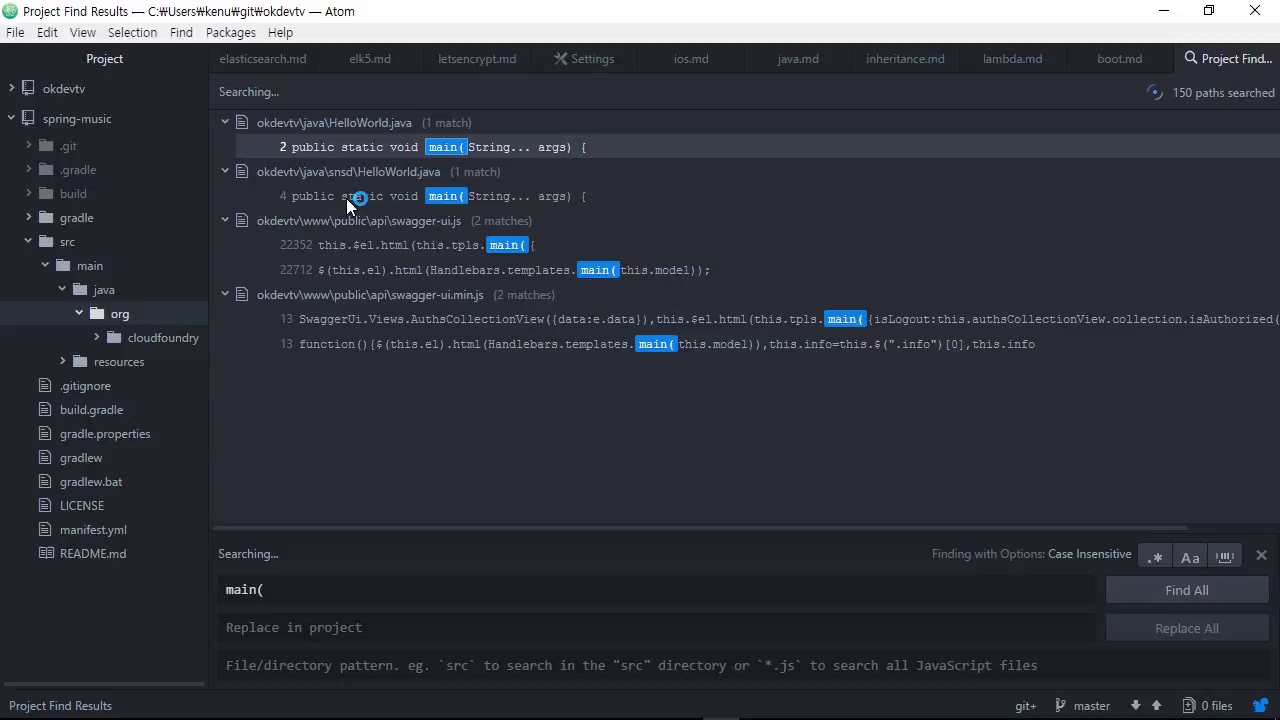Image resolution: width=1280 pixels, height=720 pixels.
Task: Collapse the org folder
Action: [79, 314]
